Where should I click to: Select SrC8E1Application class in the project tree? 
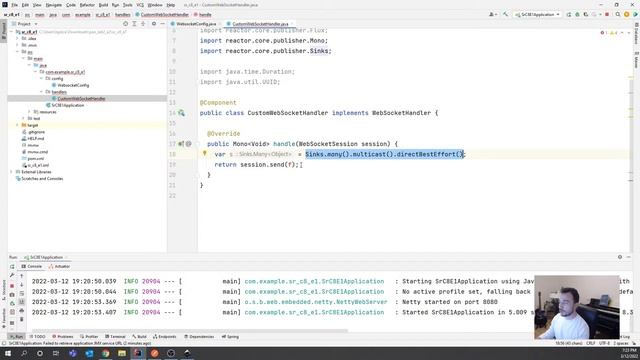[67, 105]
